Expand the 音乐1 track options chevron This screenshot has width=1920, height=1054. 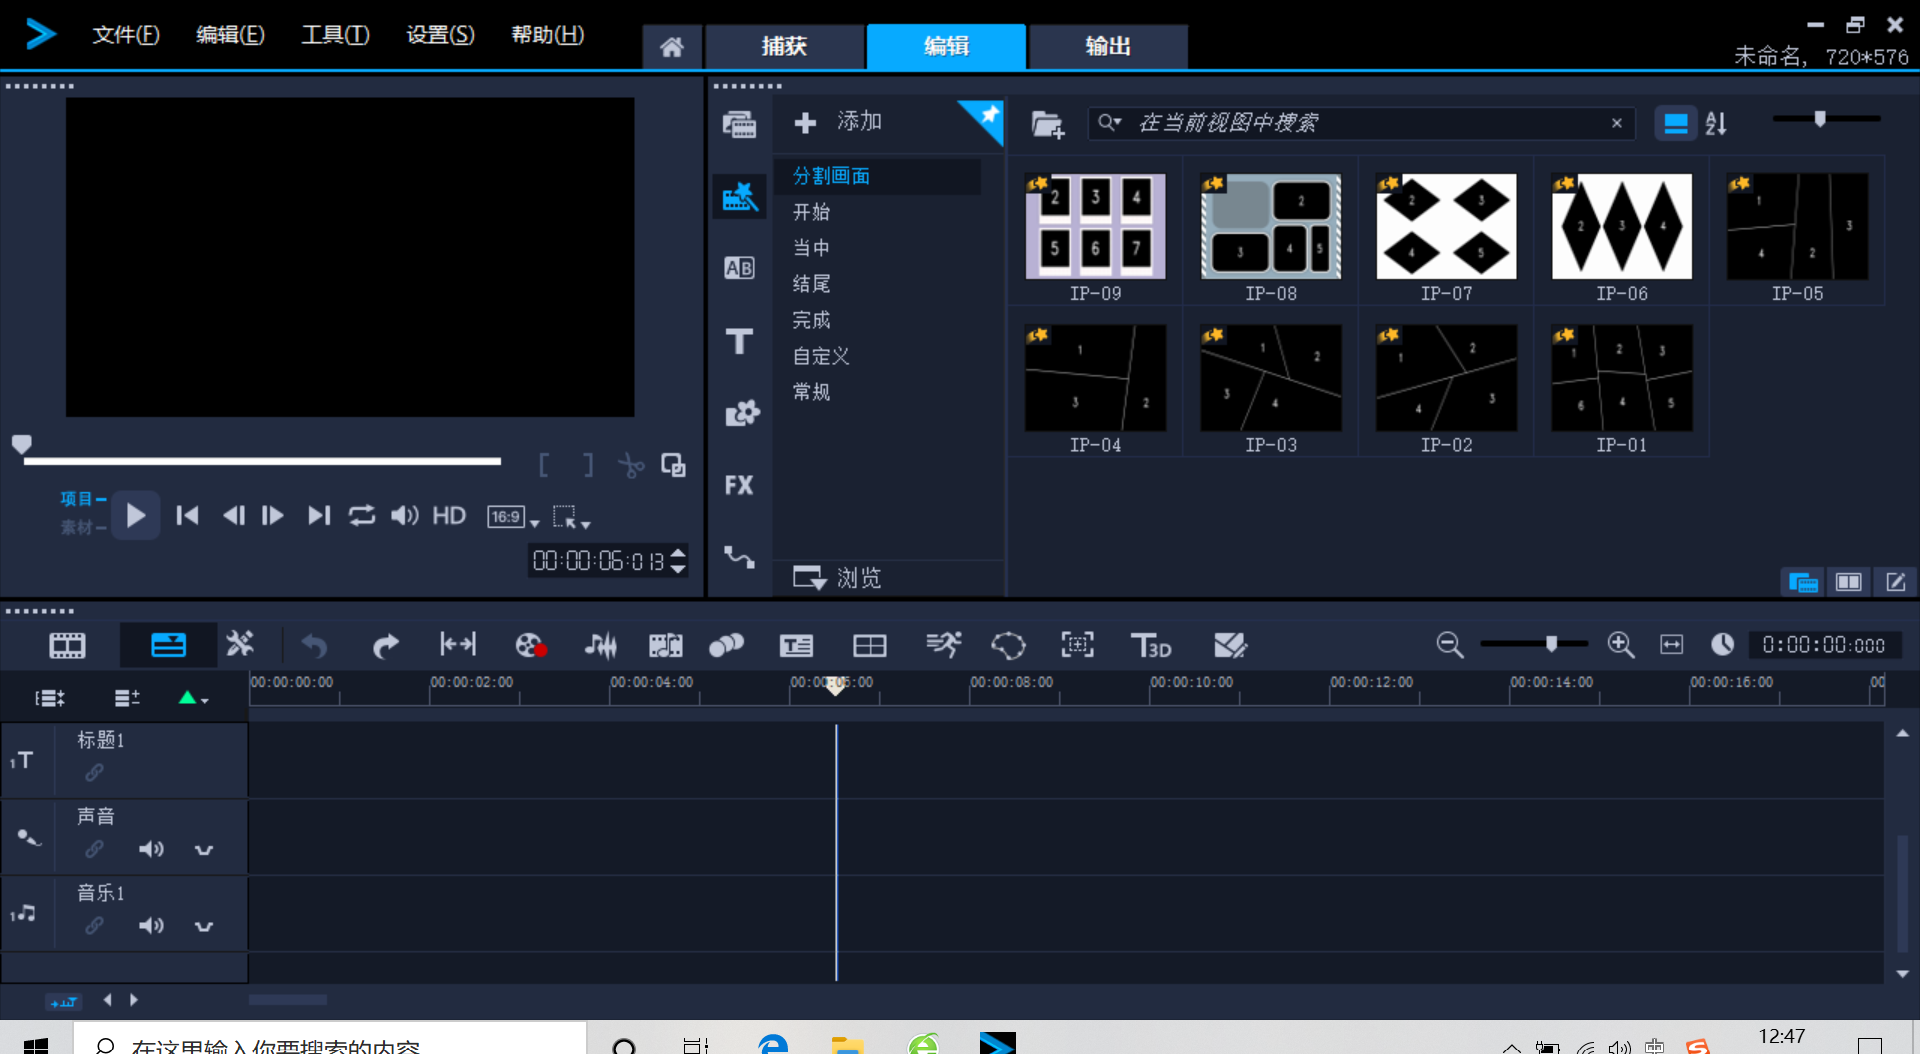click(204, 927)
